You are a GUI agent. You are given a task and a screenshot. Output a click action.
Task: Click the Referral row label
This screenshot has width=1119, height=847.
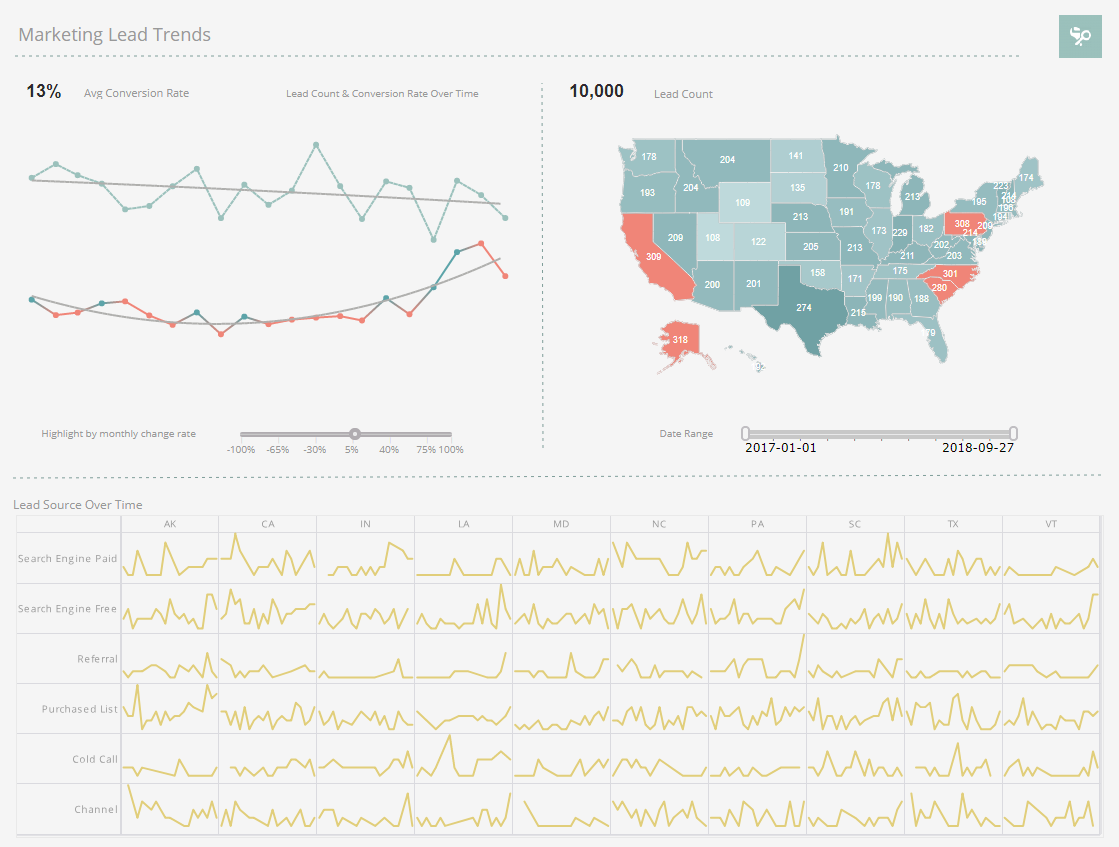(99, 658)
